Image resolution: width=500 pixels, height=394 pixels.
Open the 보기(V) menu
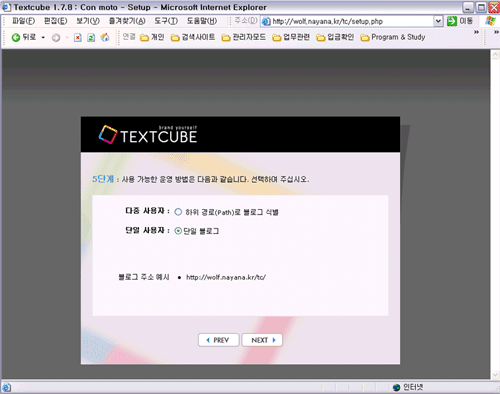88,21
